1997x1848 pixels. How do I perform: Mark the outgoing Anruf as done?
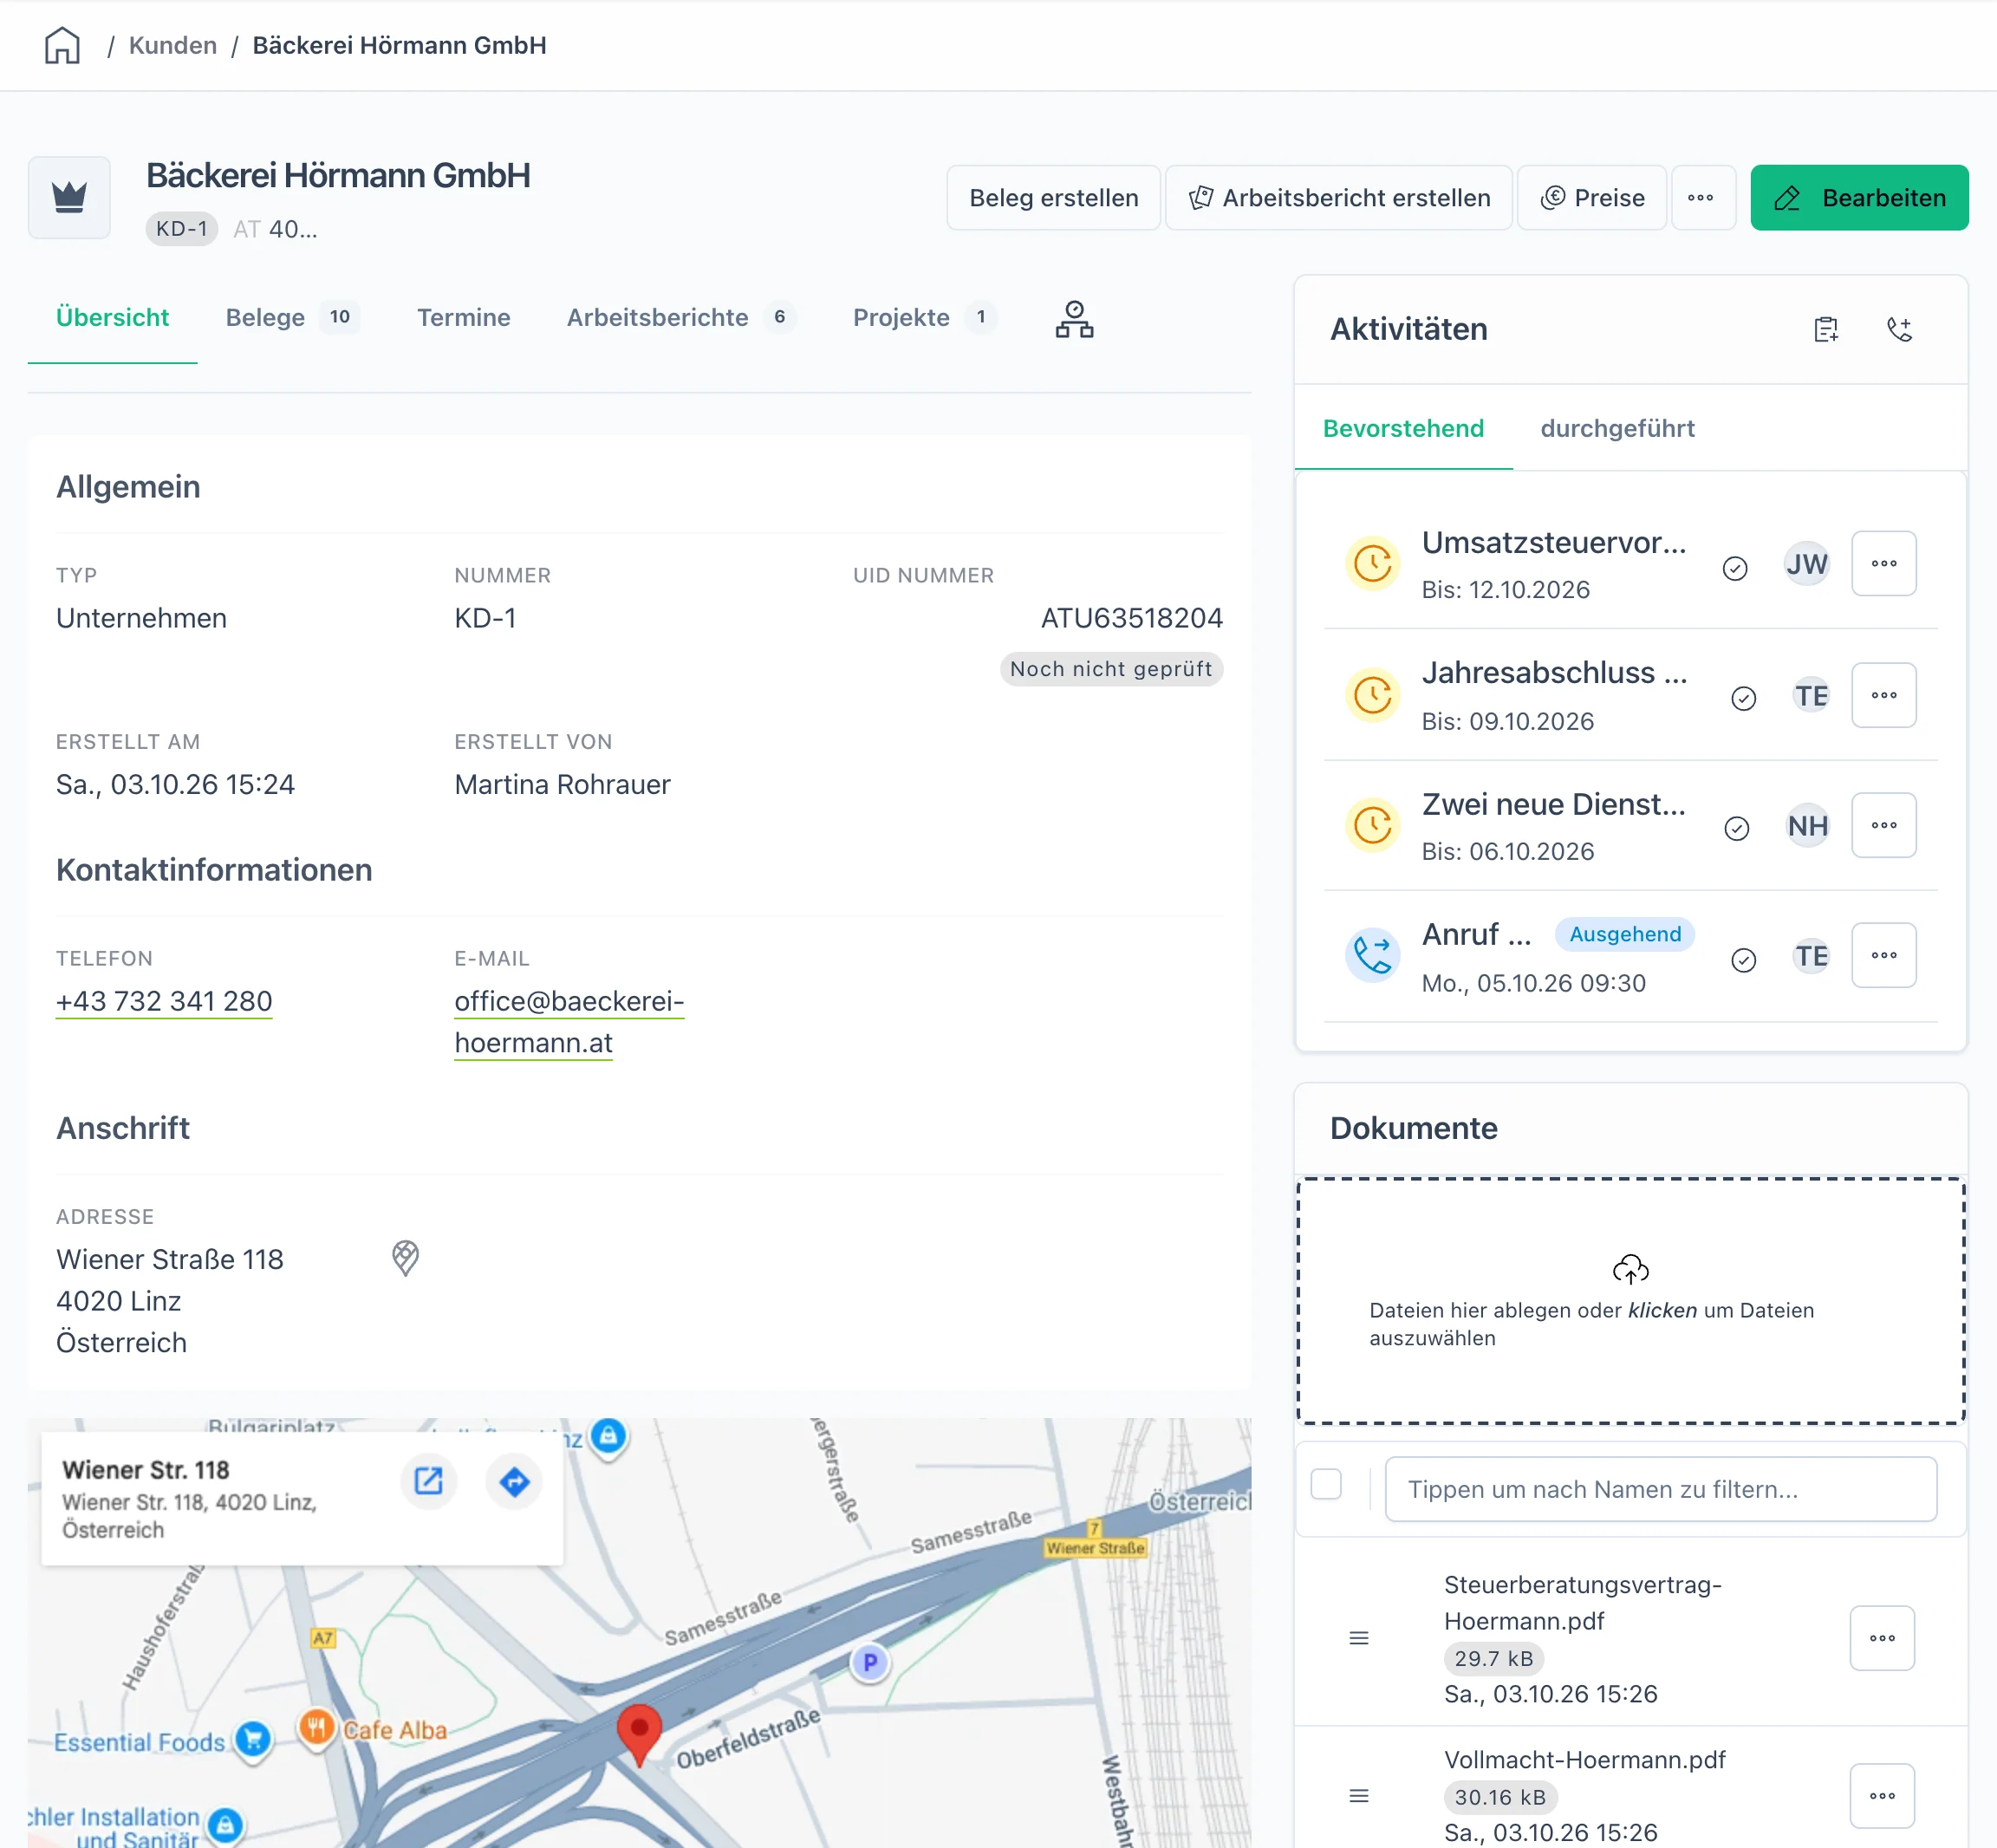click(x=1743, y=960)
